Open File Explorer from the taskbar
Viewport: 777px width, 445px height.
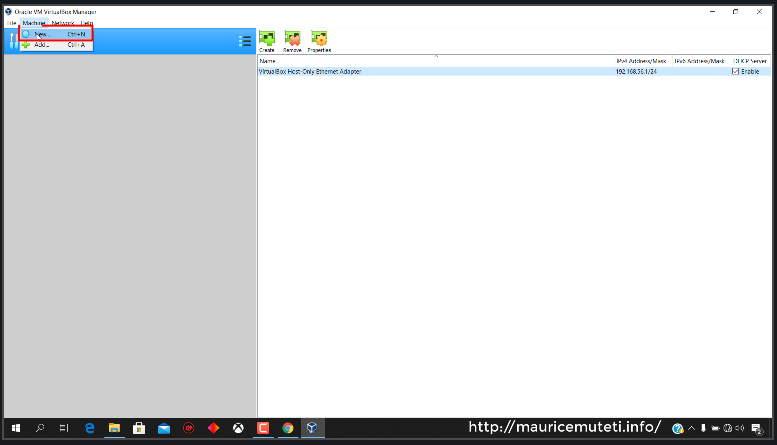tap(114, 428)
